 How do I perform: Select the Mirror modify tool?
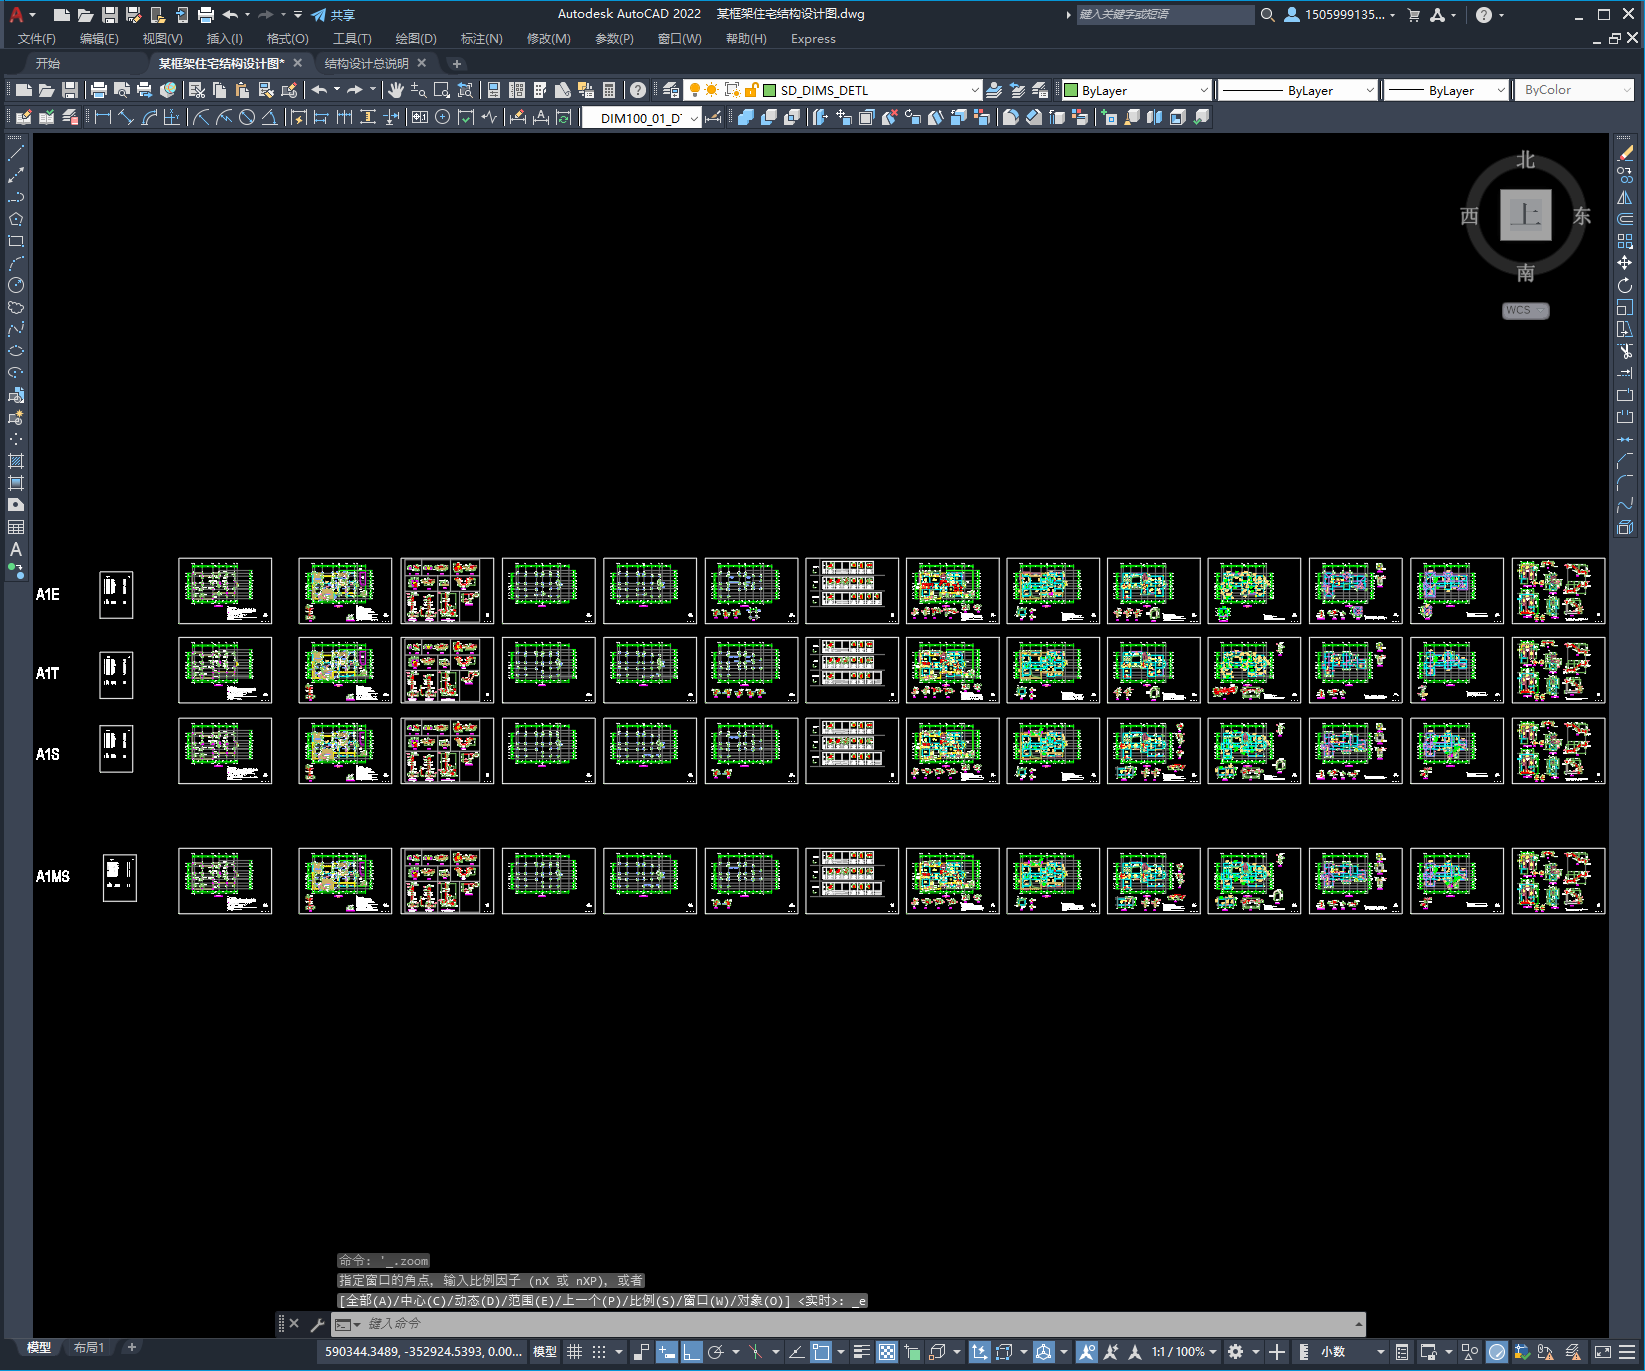[x=1625, y=197]
